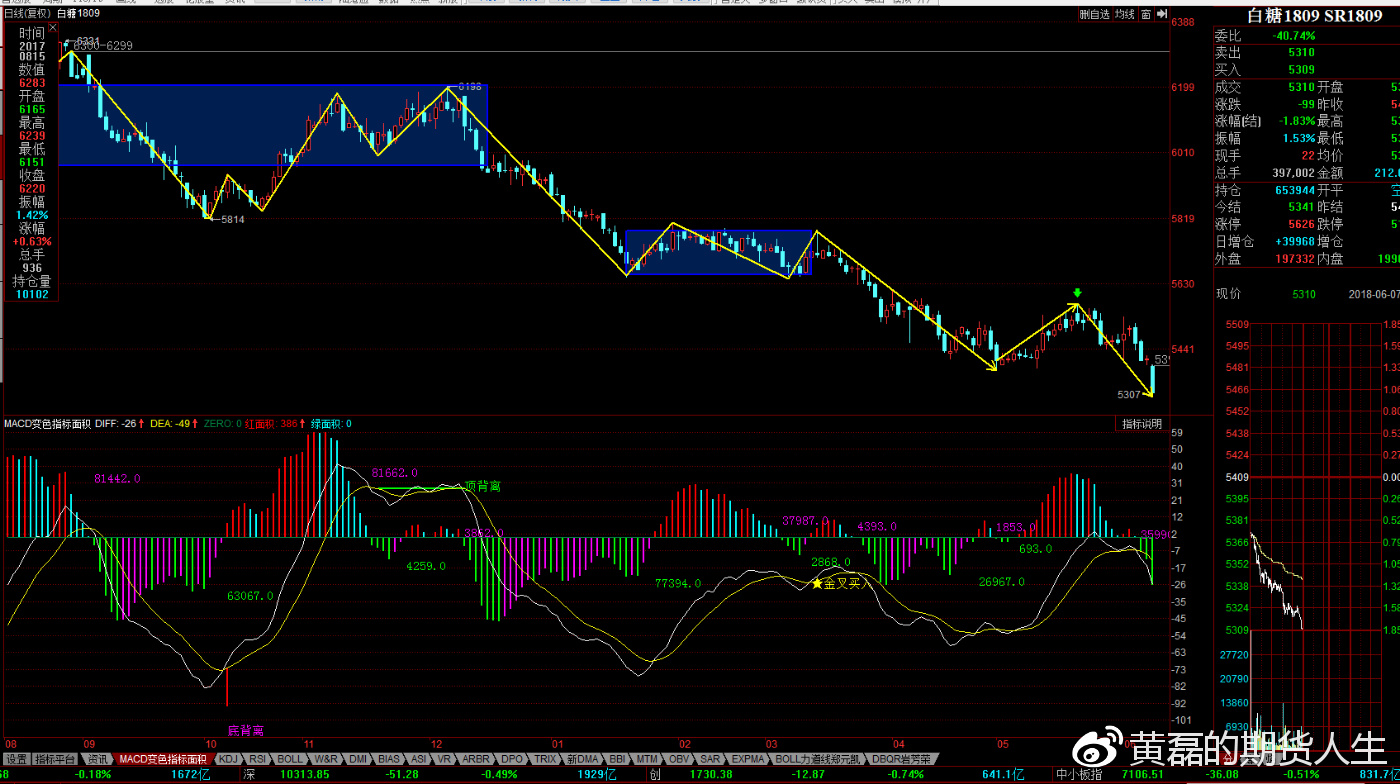
Task: Switch indicator to RSI
Action: [258, 759]
